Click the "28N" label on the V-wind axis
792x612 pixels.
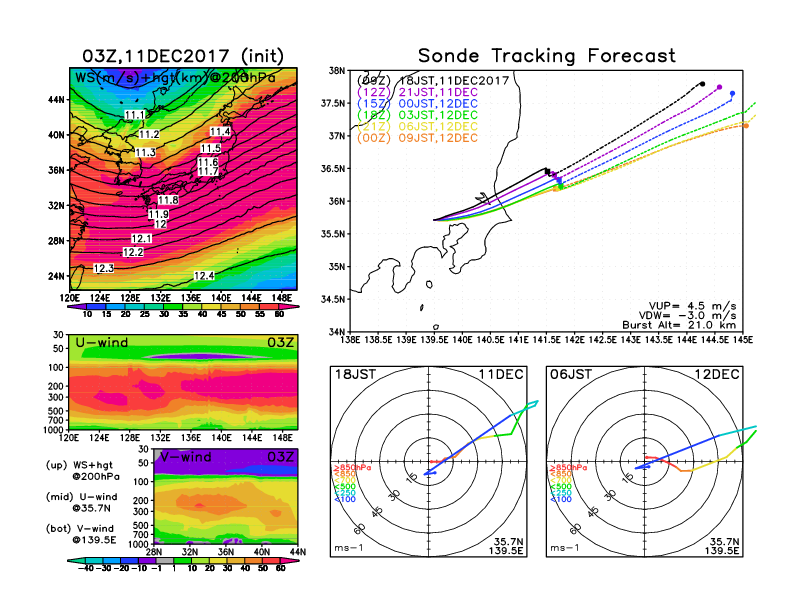[154, 552]
